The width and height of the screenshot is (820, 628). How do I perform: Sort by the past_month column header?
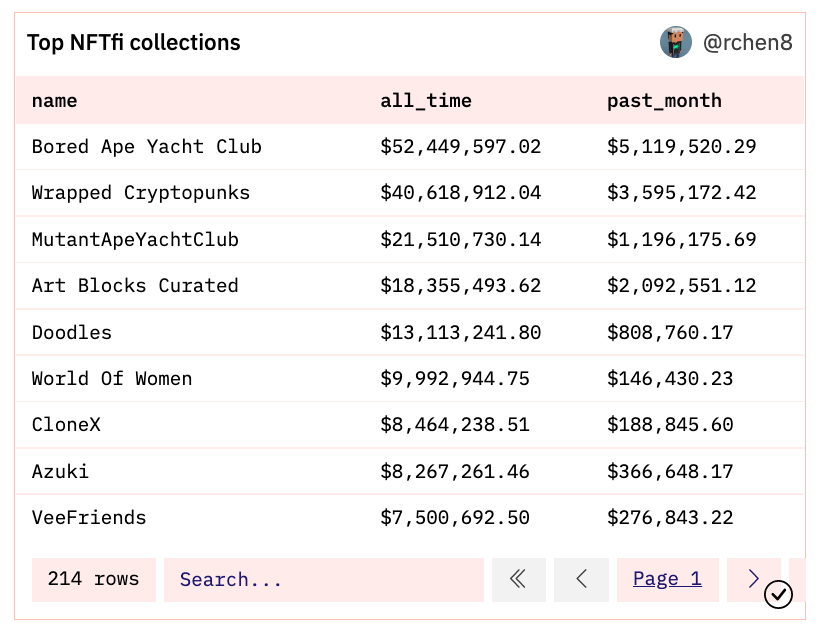pos(664,101)
